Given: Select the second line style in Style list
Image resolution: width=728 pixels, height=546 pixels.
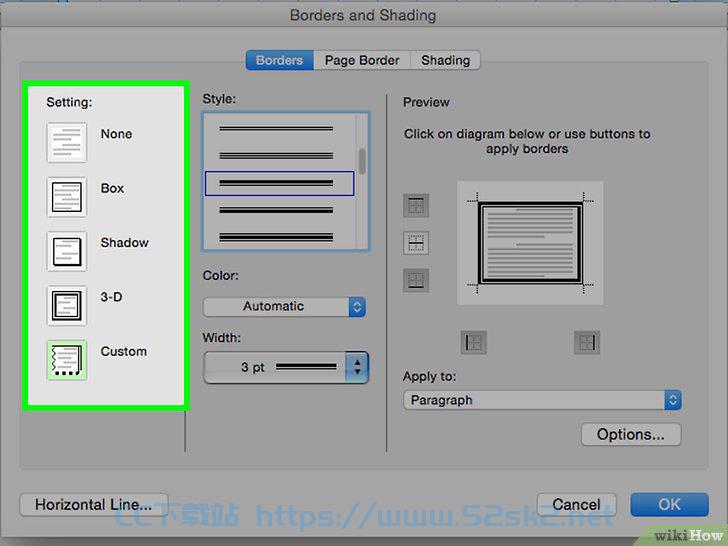Looking at the screenshot, I should [276, 156].
